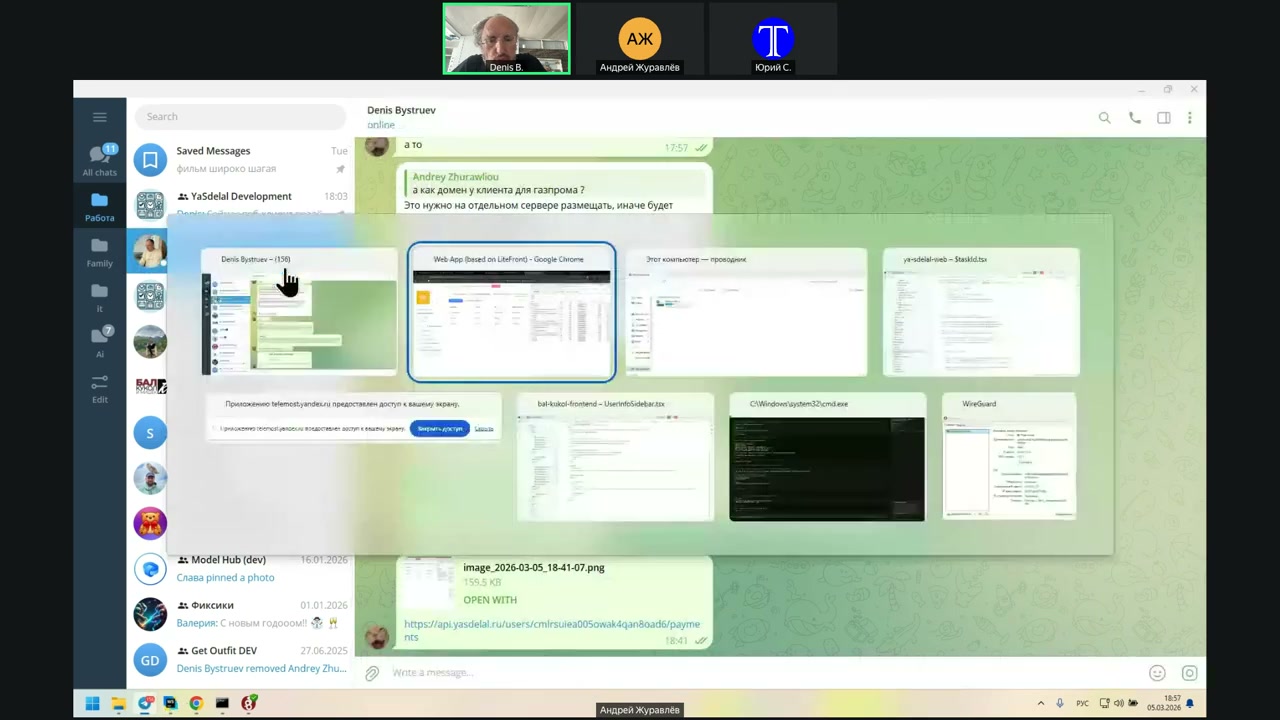Open the three-dot chat options menu
Image resolution: width=1280 pixels, height=720 pixels.
pyautogui.click(x=1189, y=118)
